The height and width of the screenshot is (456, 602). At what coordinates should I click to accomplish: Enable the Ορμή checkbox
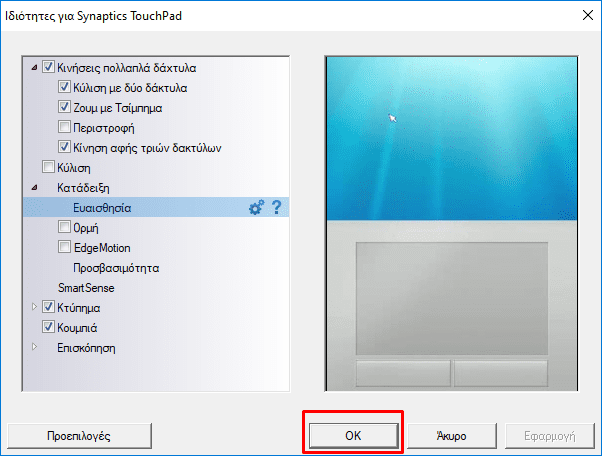coord(64,226)
